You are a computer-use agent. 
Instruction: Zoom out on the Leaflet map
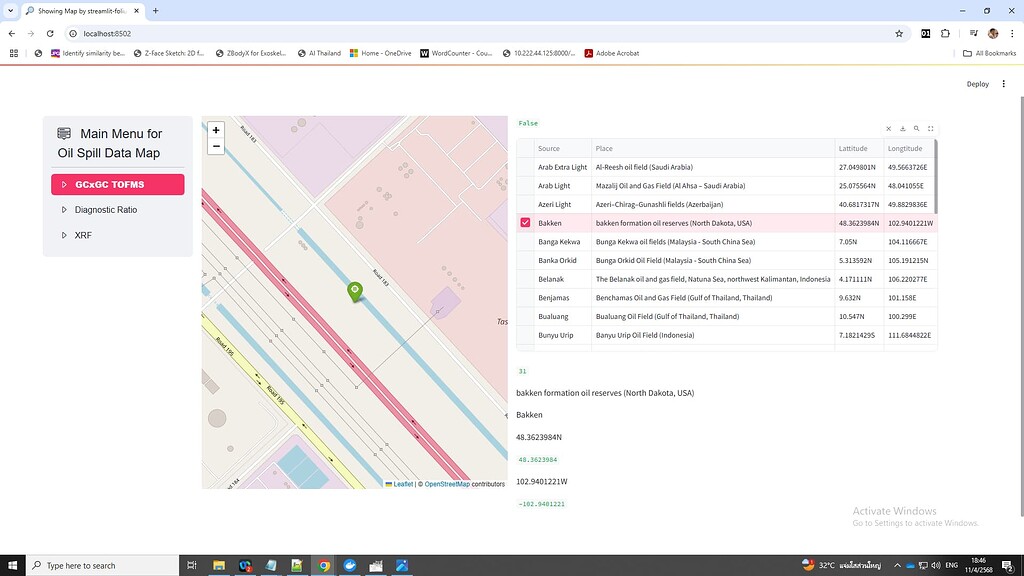[216, 146]
